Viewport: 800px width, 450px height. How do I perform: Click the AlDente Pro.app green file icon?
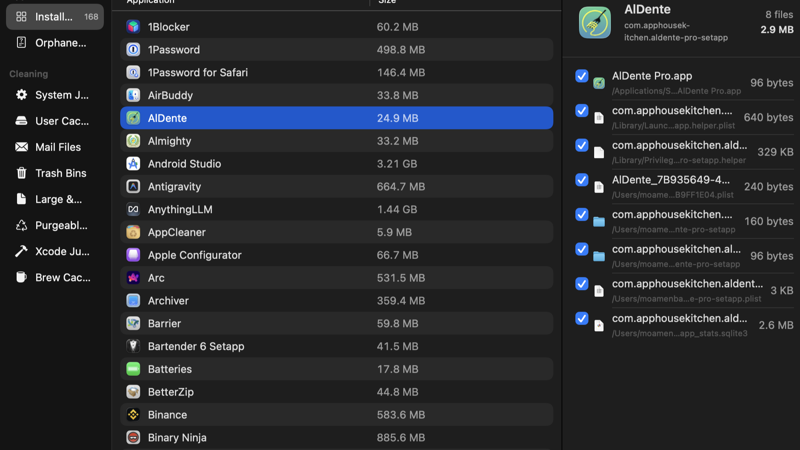pos(599,83)
